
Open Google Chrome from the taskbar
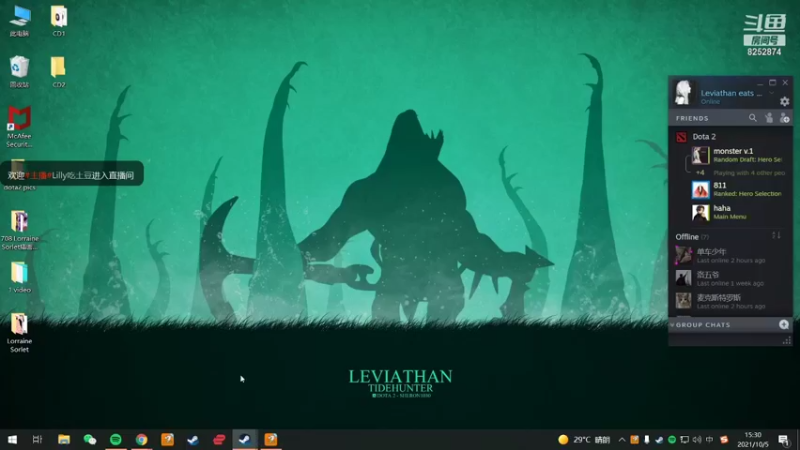(141, 439)
